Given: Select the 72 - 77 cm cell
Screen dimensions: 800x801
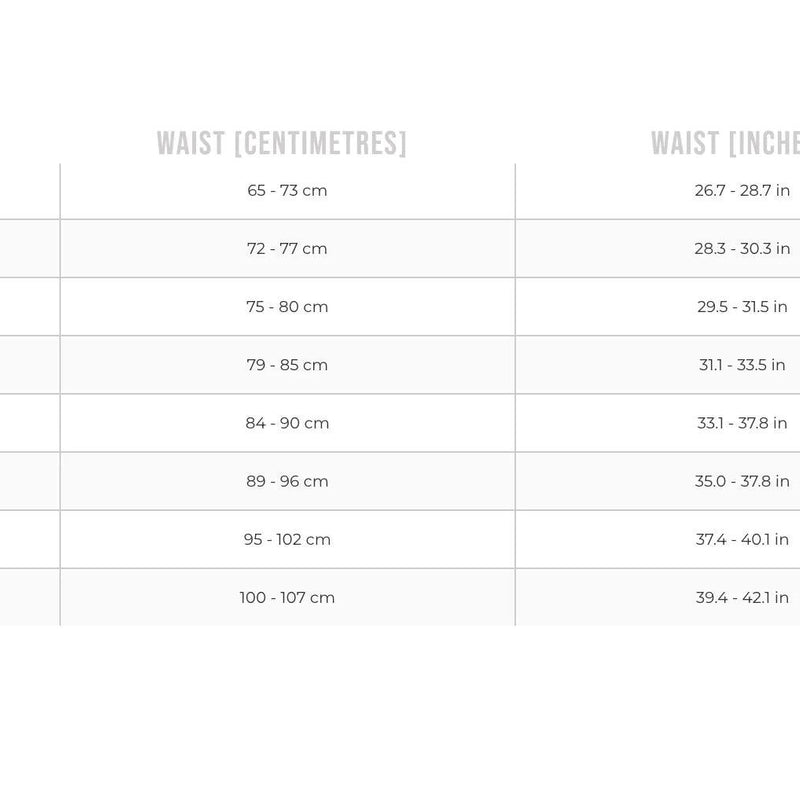Looking at the screenshot, I should [x=288, y=249].
